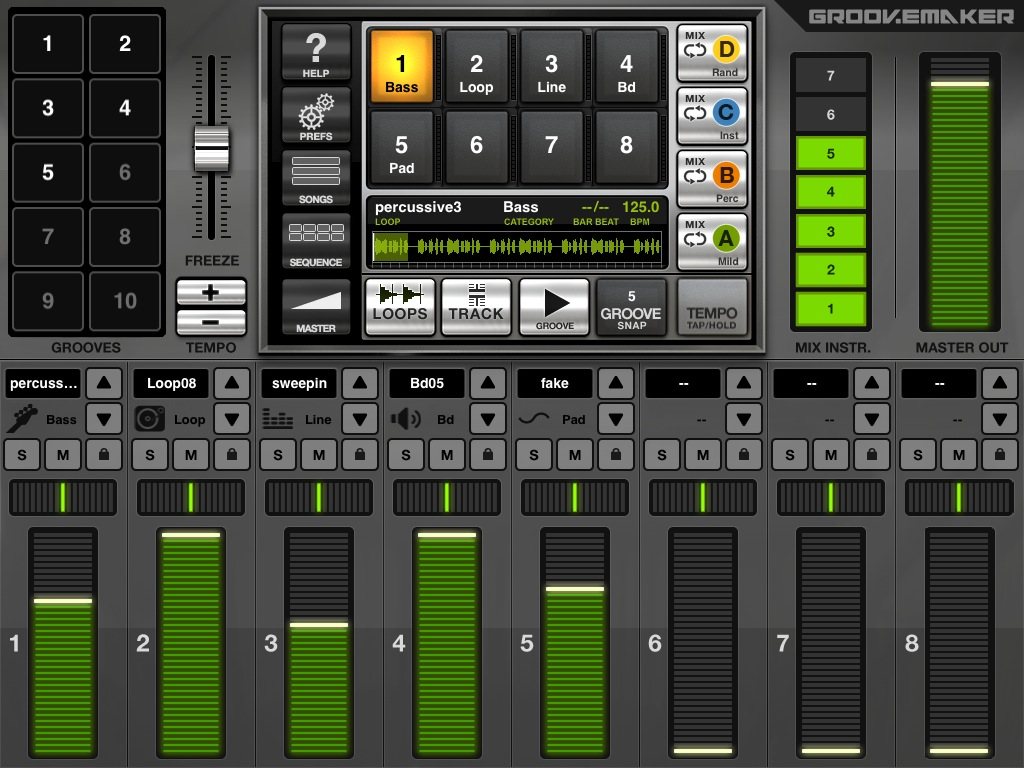Click the percussive3 loop waveform display

(517, 247)
